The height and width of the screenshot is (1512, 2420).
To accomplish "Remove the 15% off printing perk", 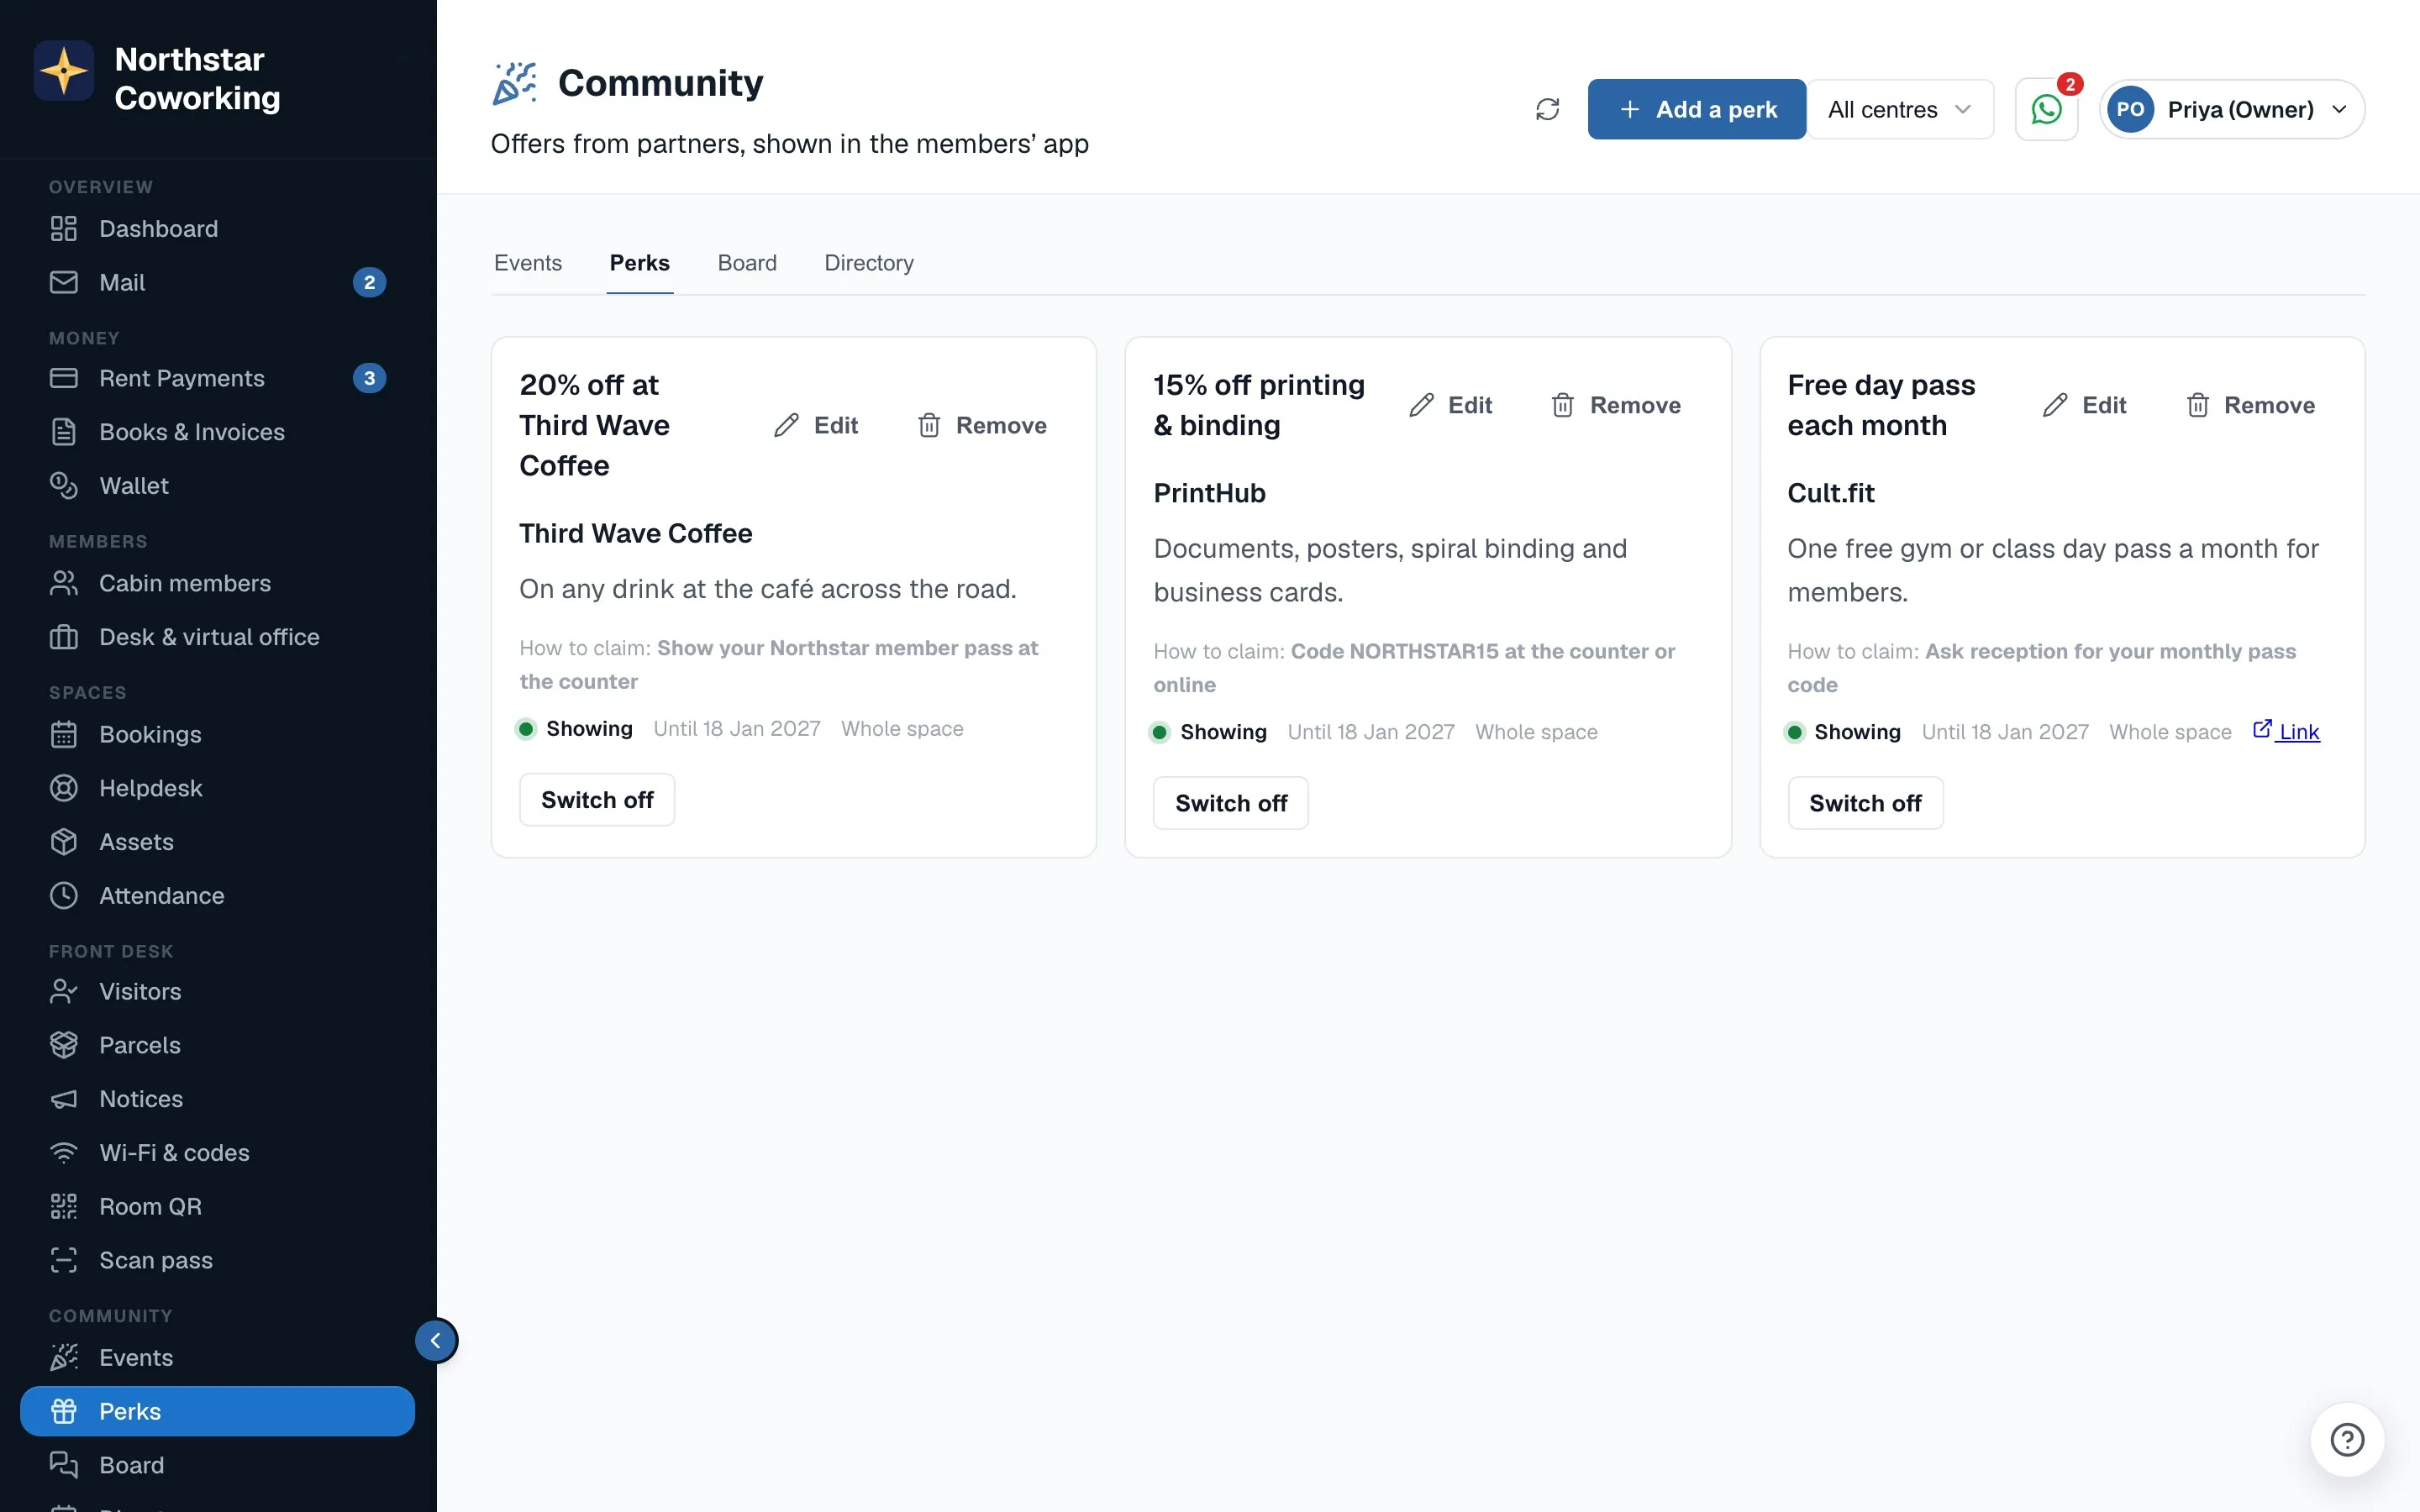I will click(x=1616, y=405).
